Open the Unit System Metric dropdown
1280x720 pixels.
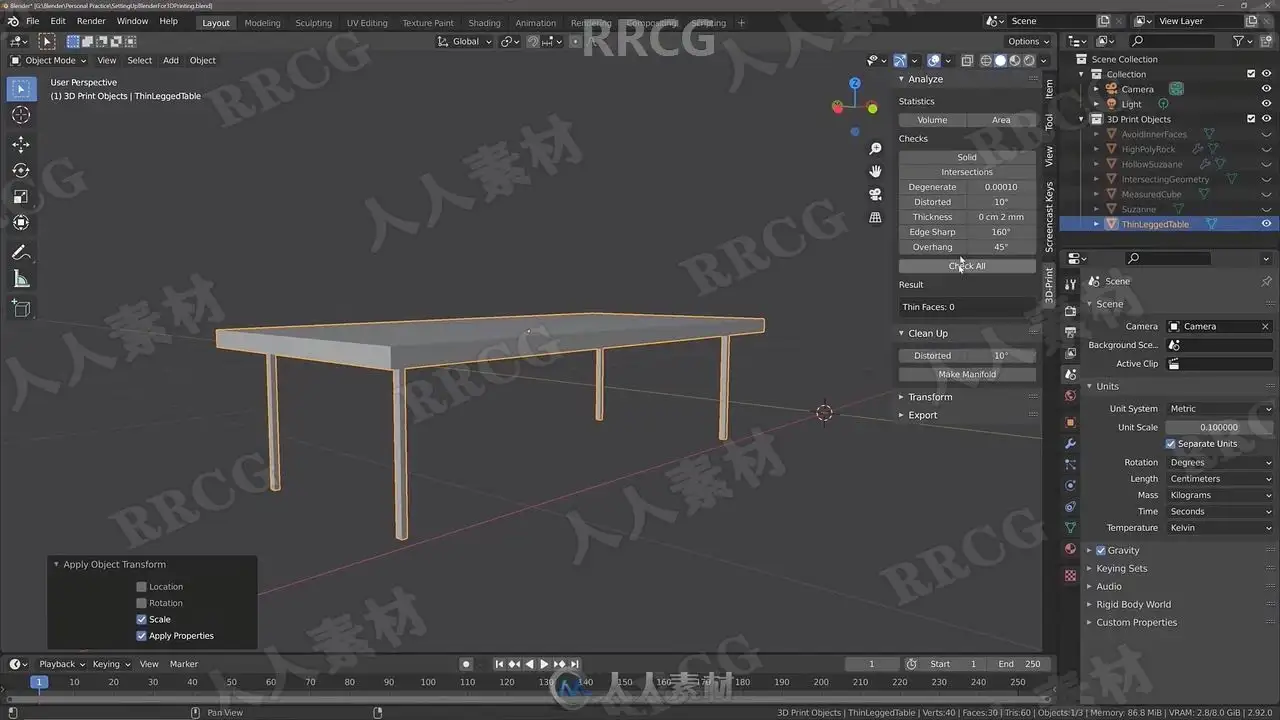(1220, 408)
